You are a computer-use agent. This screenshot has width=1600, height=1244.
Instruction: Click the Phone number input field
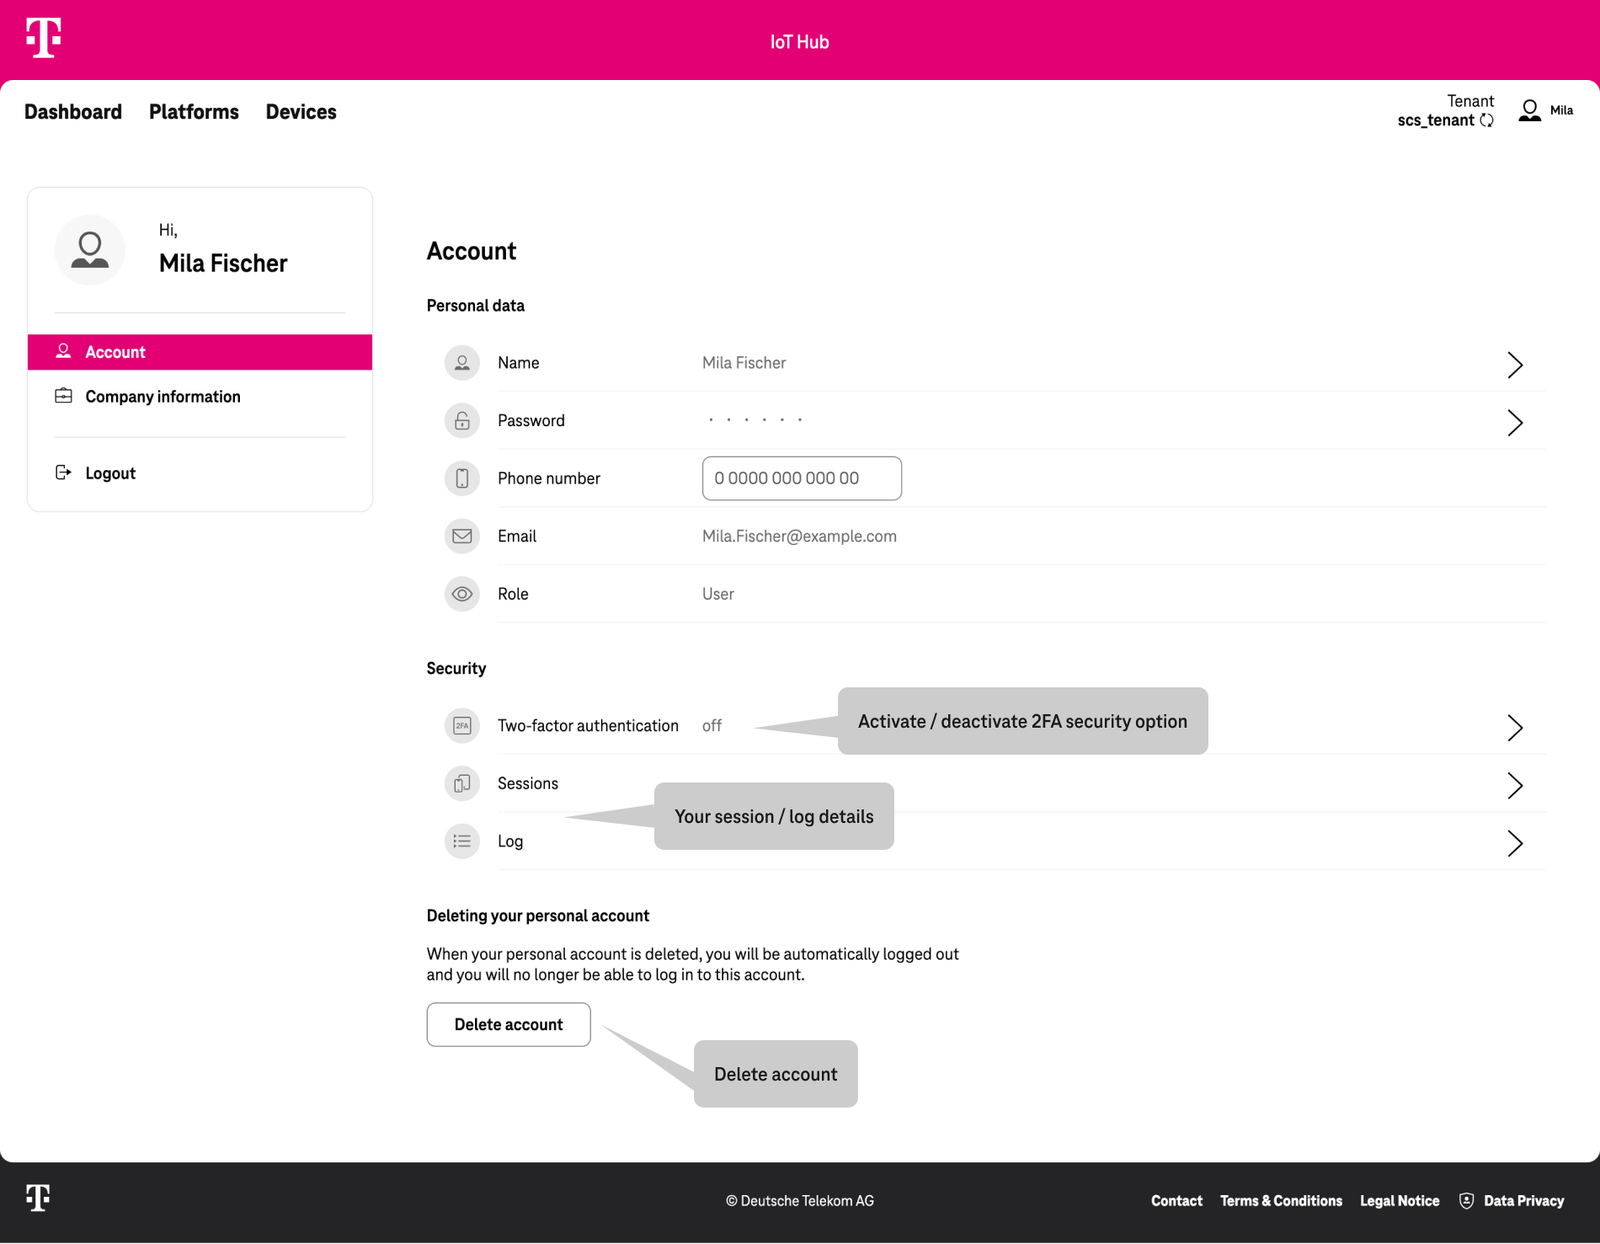[x=801, y=478]
